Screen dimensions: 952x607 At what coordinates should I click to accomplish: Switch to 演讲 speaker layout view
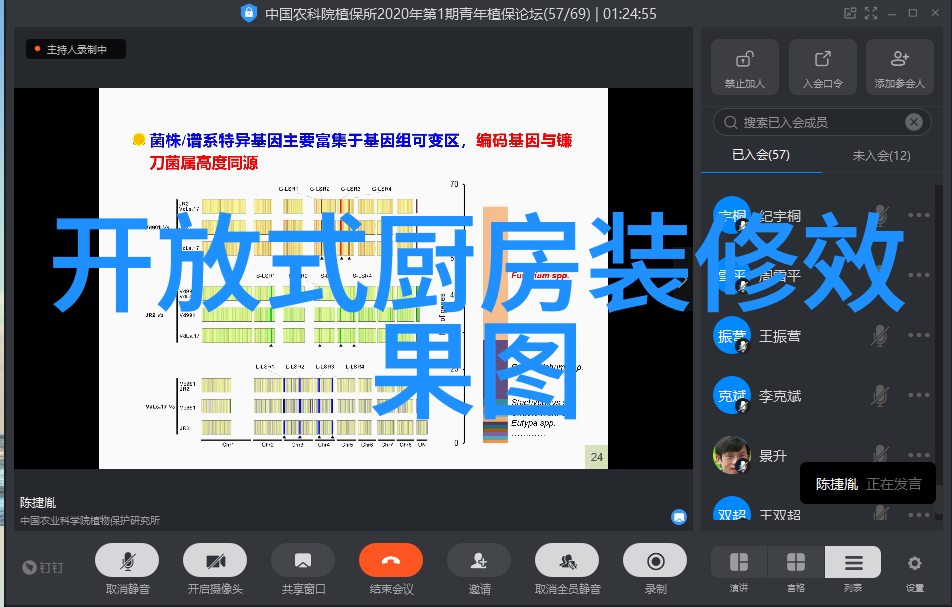tap(739, 563)
